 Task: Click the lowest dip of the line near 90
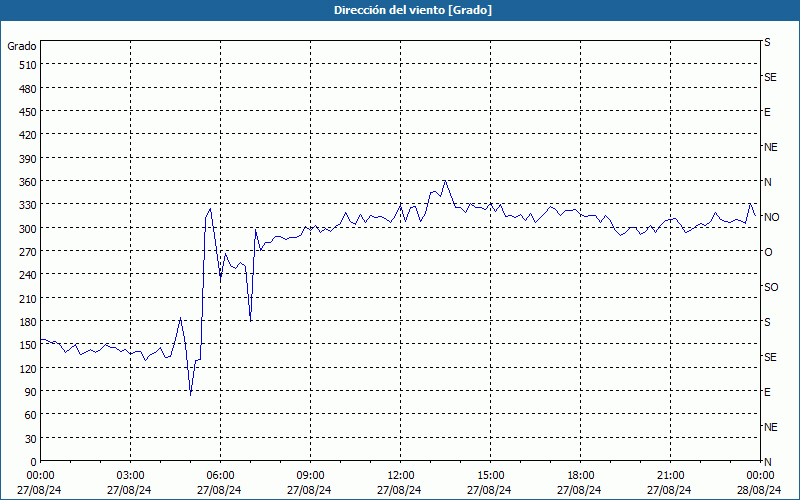tap(190, 395)
